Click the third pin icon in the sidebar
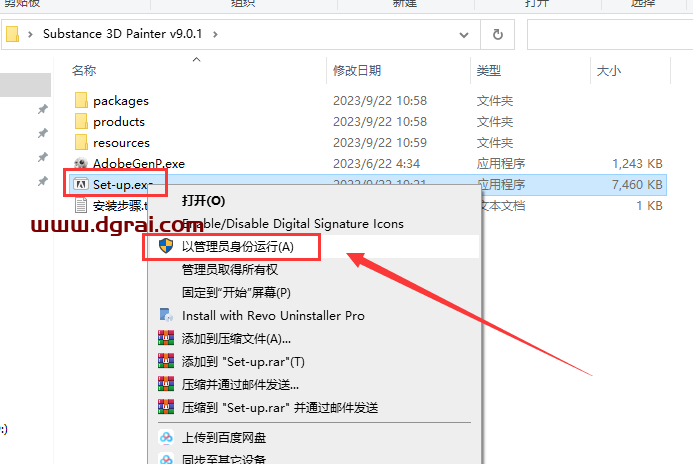Viewport: 693px width, 464px height. [x=42, y=157]
